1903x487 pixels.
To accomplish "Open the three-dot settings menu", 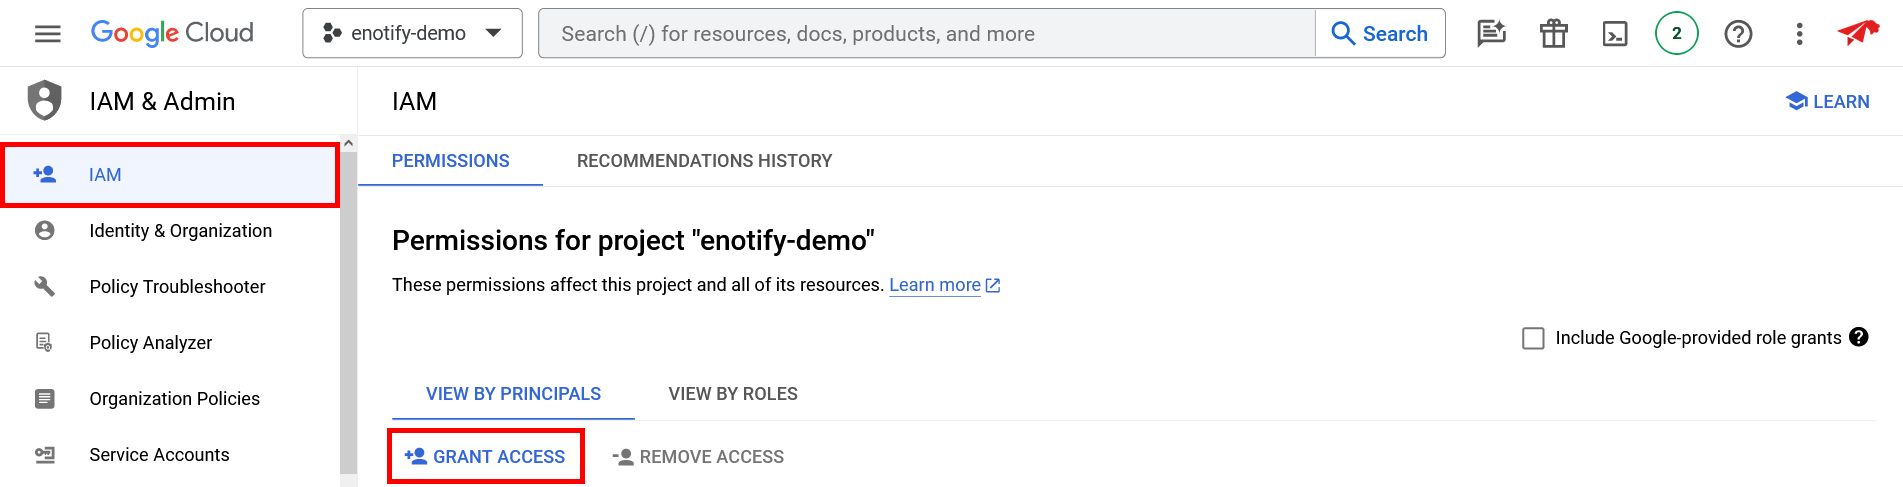I will pyautogui.click(x=1799, y=34).
